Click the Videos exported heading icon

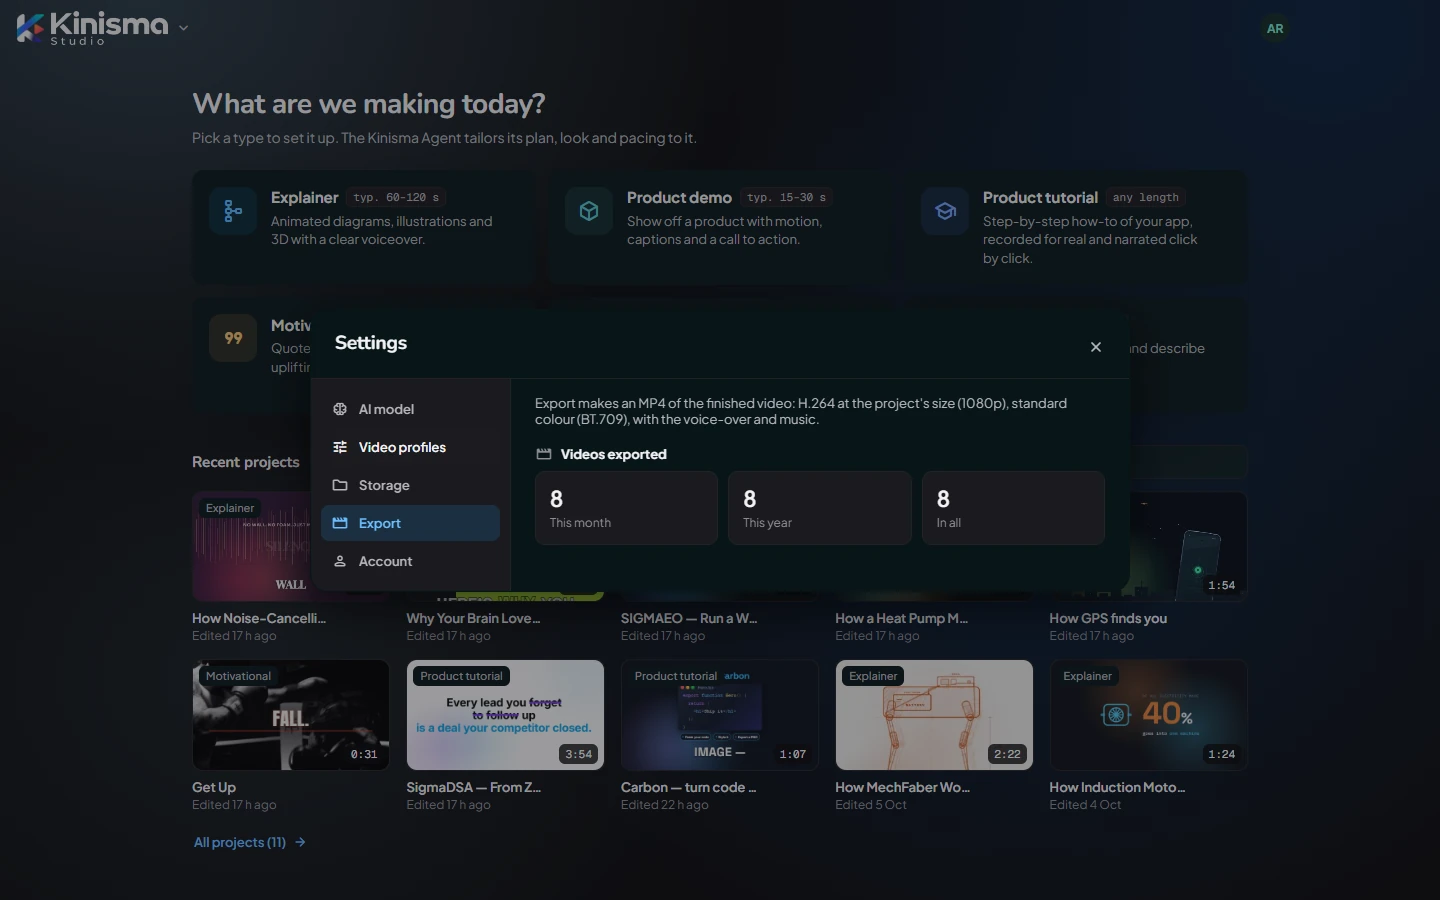pos(544,454)
